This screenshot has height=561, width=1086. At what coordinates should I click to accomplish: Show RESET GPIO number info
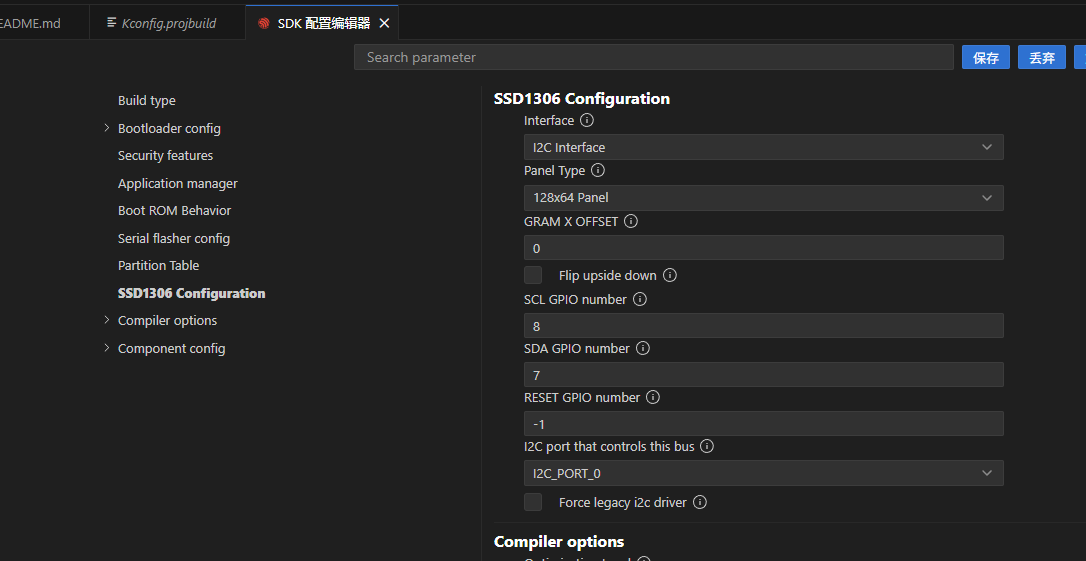coord(653,398)
